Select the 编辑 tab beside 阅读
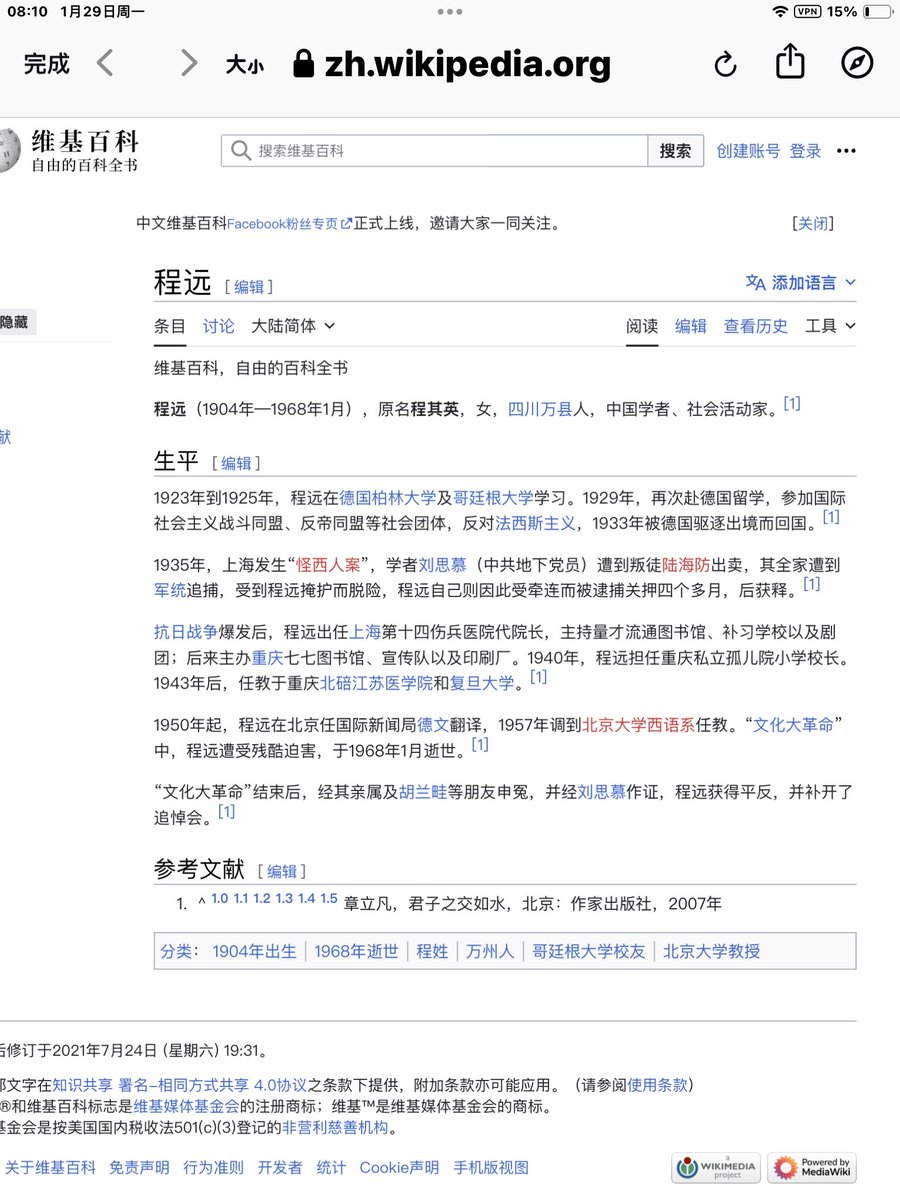 691,326
